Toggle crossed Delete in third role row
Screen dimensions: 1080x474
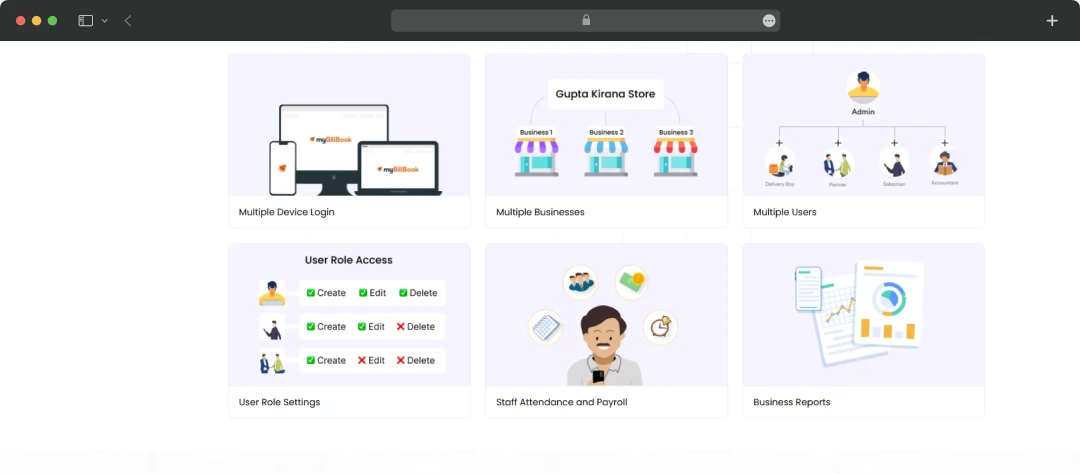400,360
